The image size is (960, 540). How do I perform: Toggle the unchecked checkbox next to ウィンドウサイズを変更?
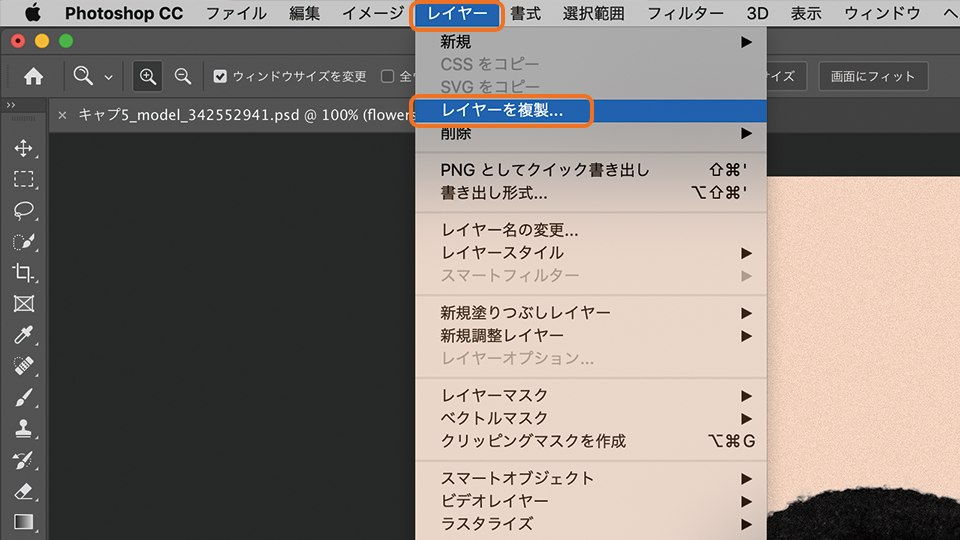[x=387, y=77]
